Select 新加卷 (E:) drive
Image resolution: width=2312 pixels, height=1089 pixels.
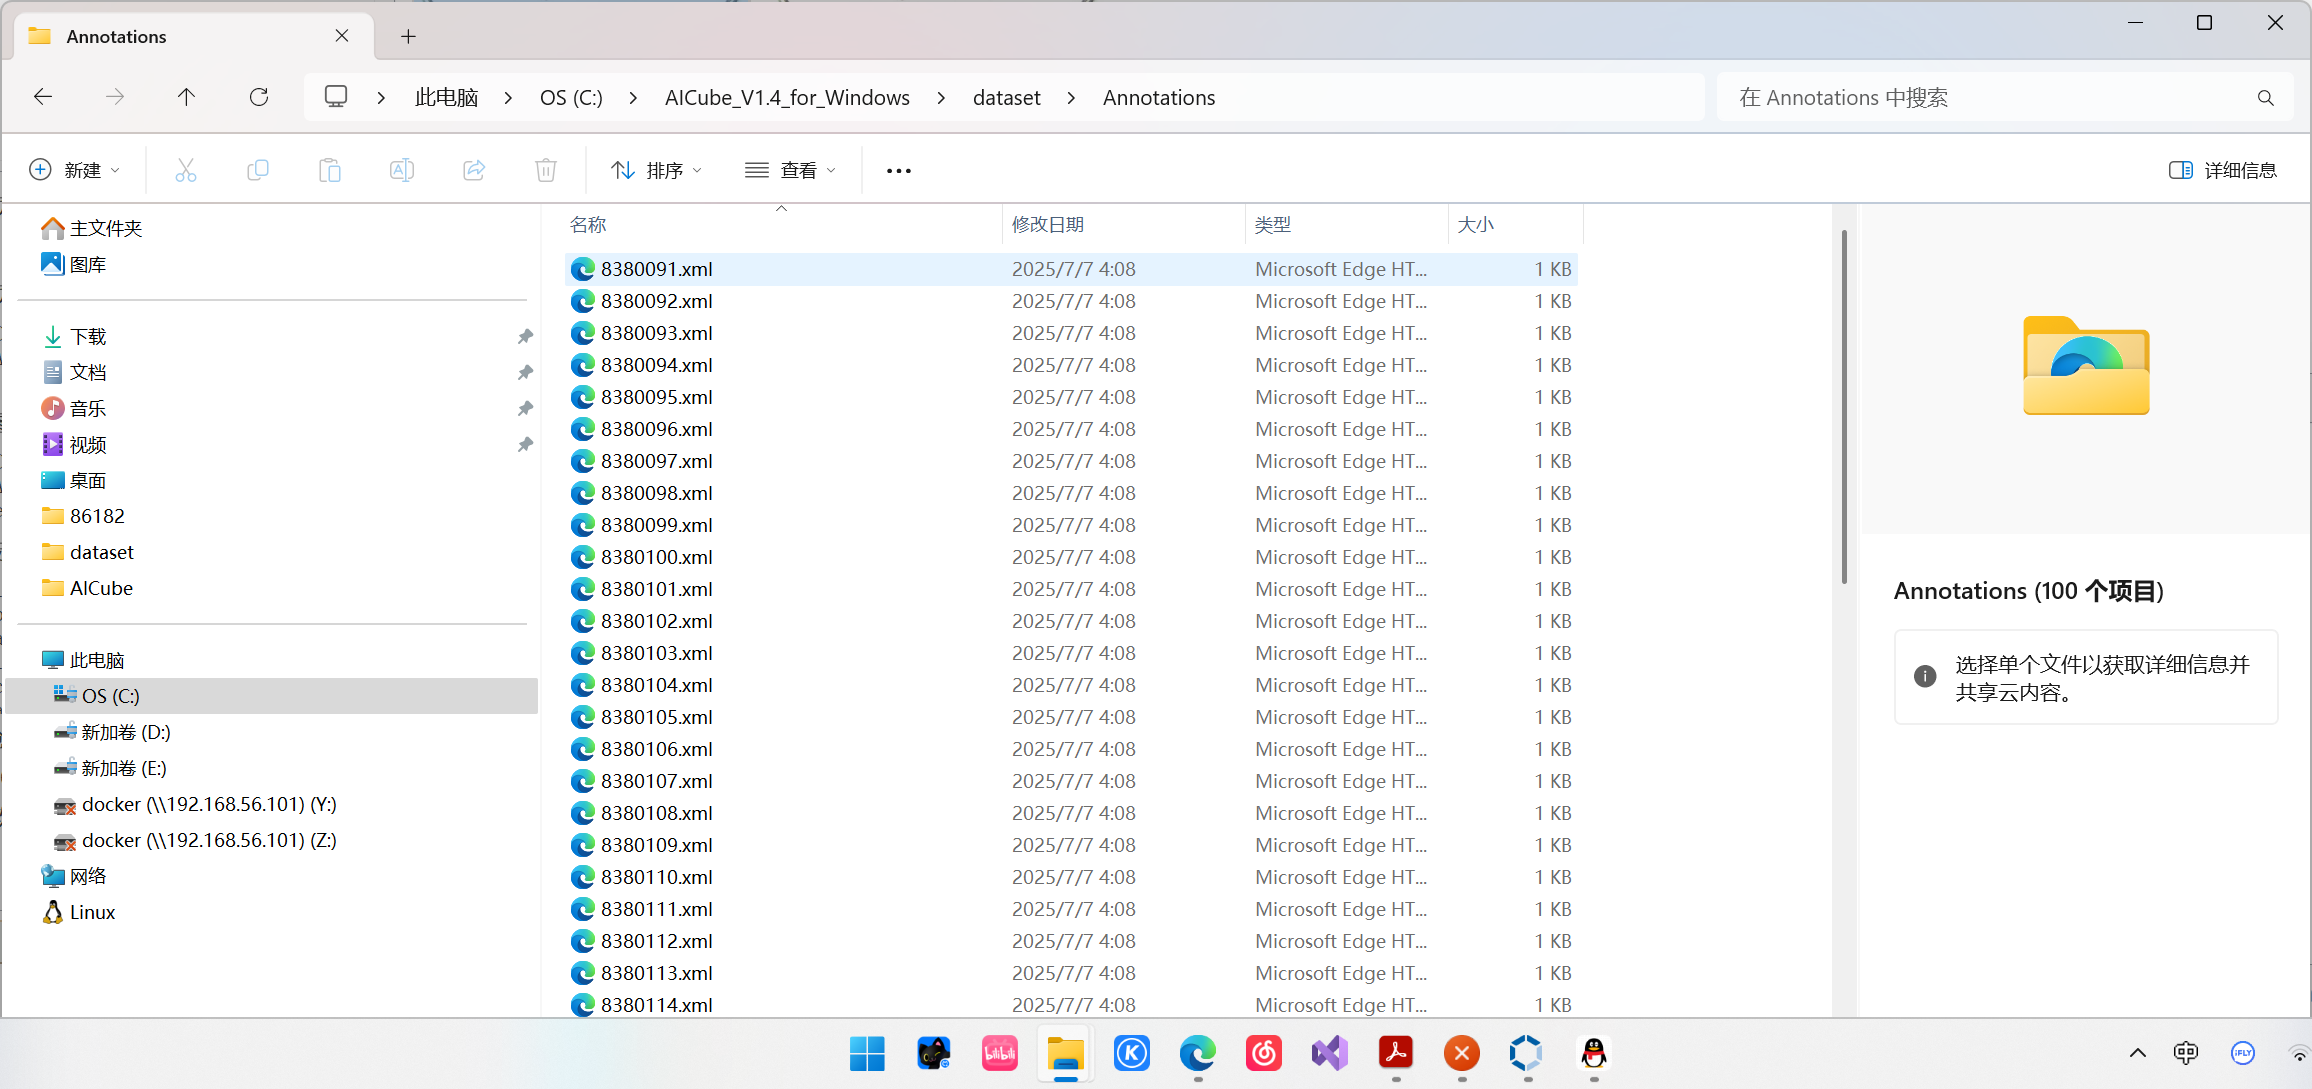click(110, 768)
